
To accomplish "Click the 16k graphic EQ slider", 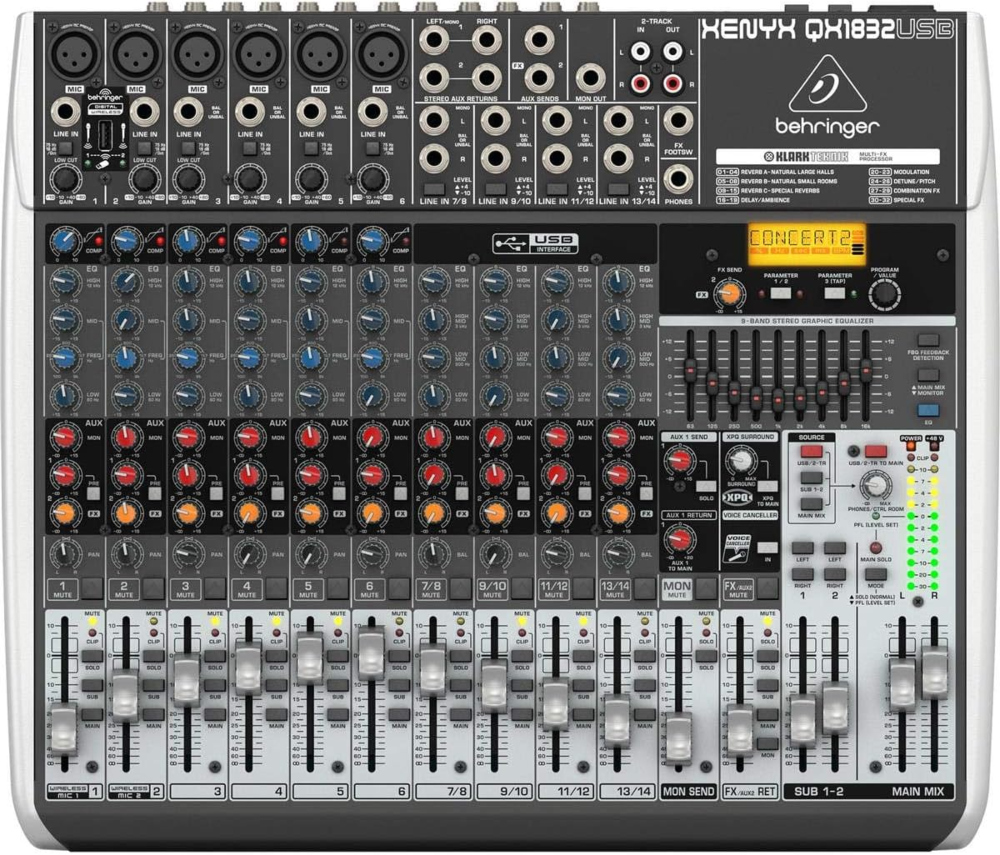I will (865, 370).
